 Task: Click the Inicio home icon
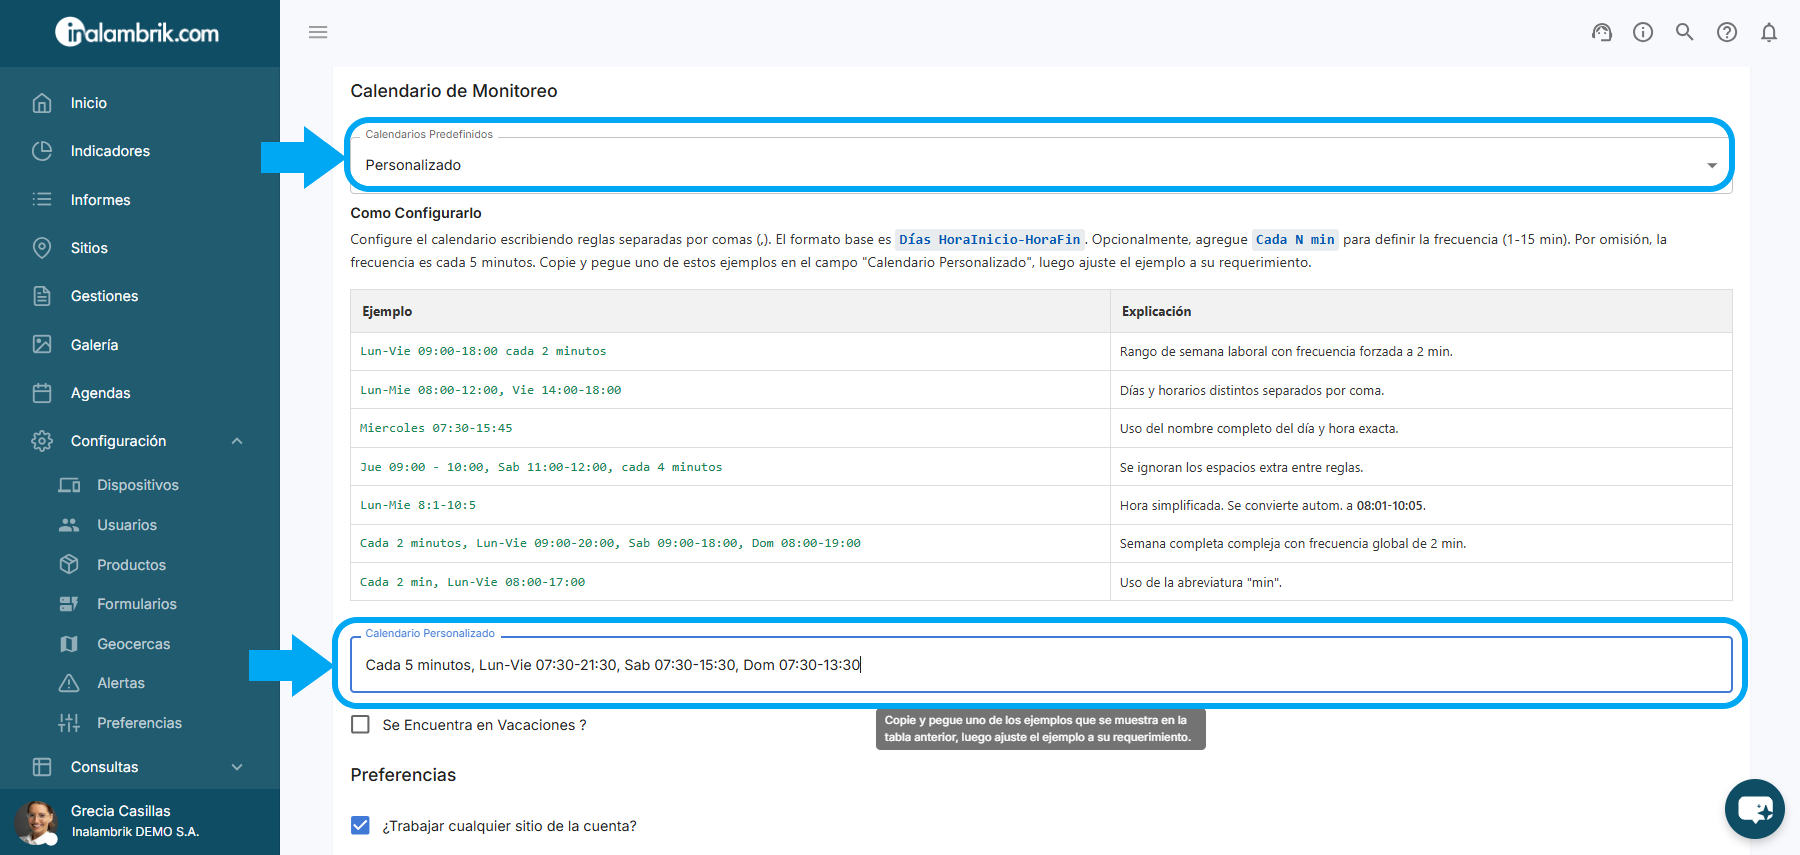42,103
